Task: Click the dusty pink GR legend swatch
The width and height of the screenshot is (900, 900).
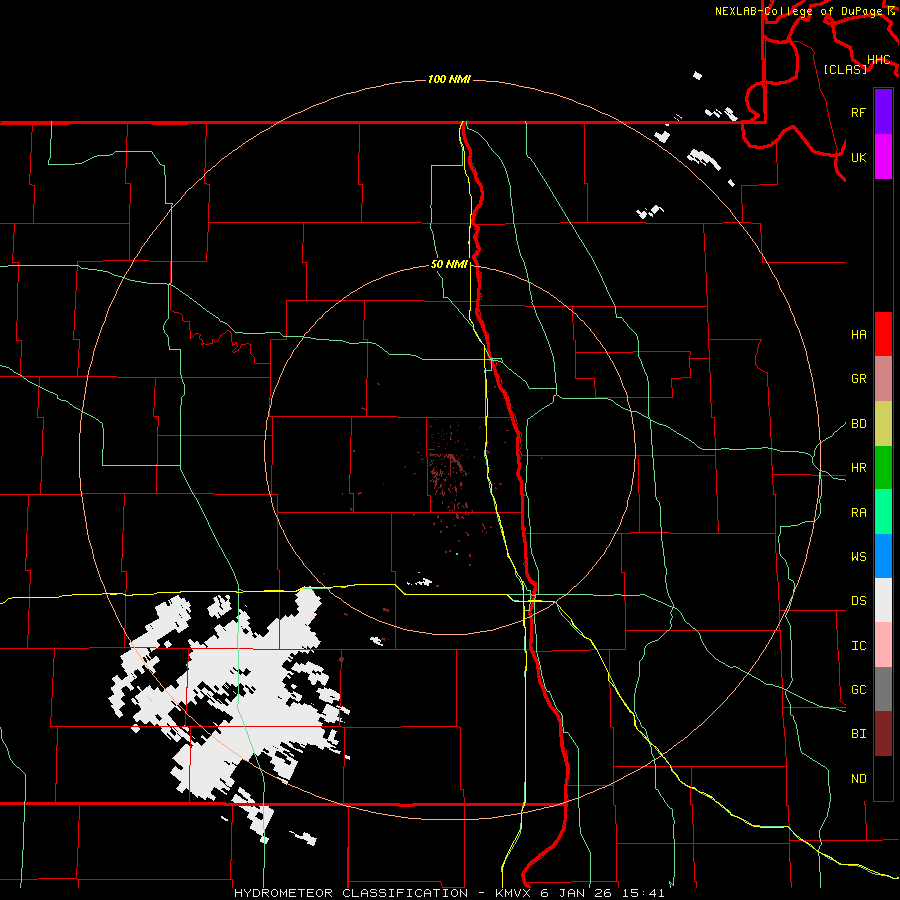Action: point(883,379)
